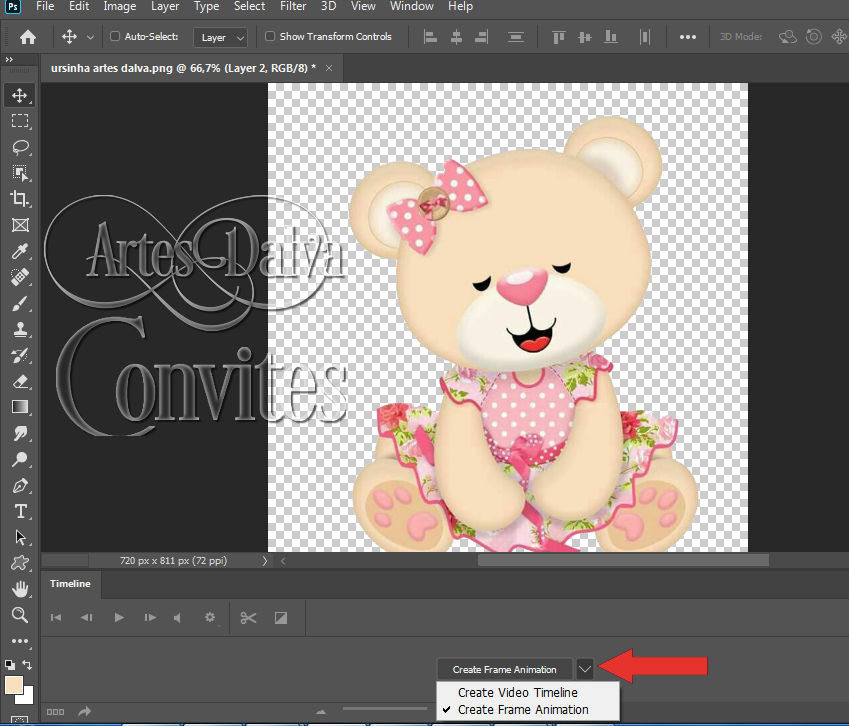
Task: Click the background color swatch
Action: pos(28,697)
